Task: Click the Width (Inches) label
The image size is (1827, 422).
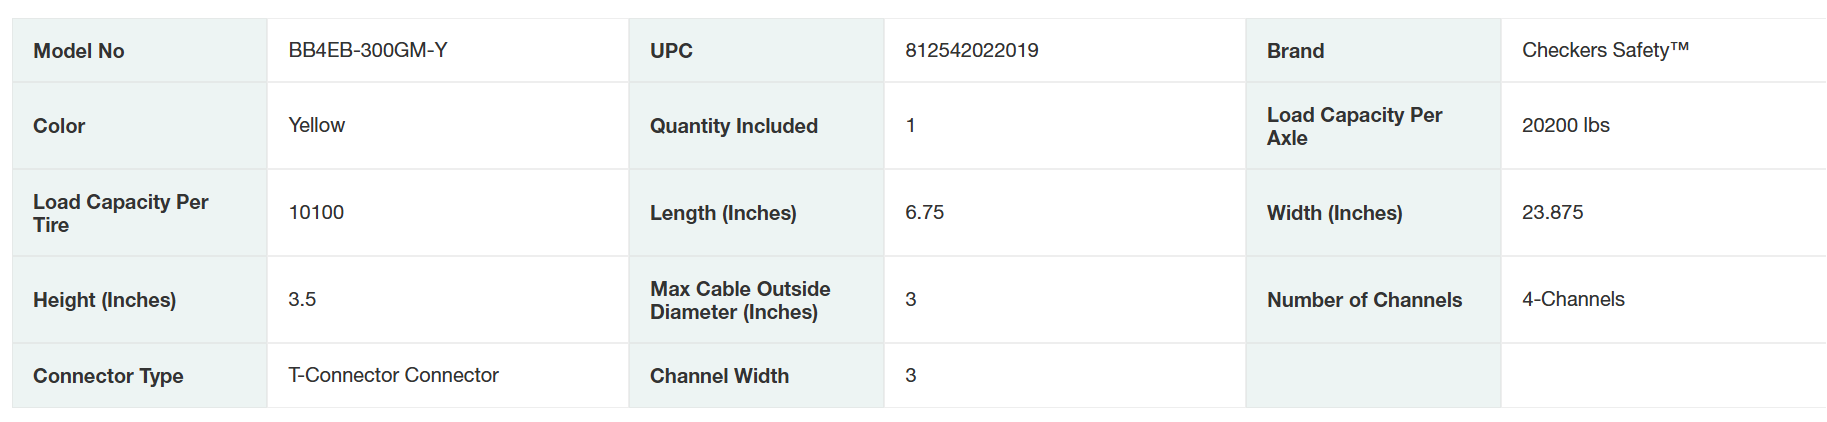Action: 1334,213
